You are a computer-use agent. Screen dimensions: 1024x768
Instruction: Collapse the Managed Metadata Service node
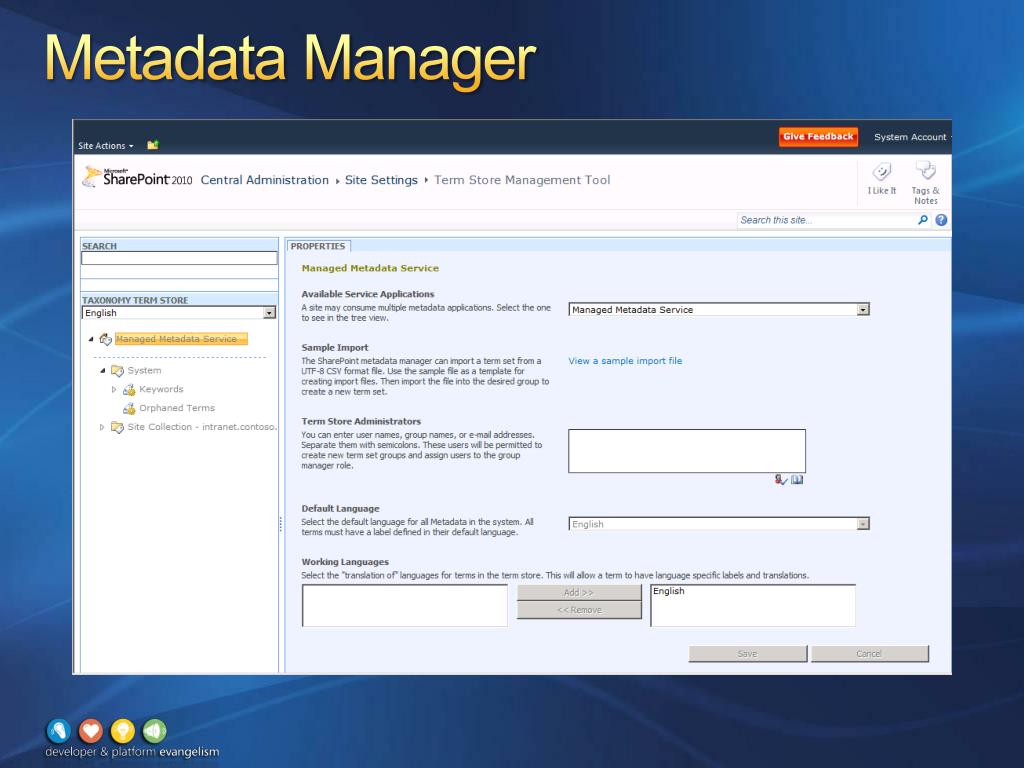click(91, 339)
